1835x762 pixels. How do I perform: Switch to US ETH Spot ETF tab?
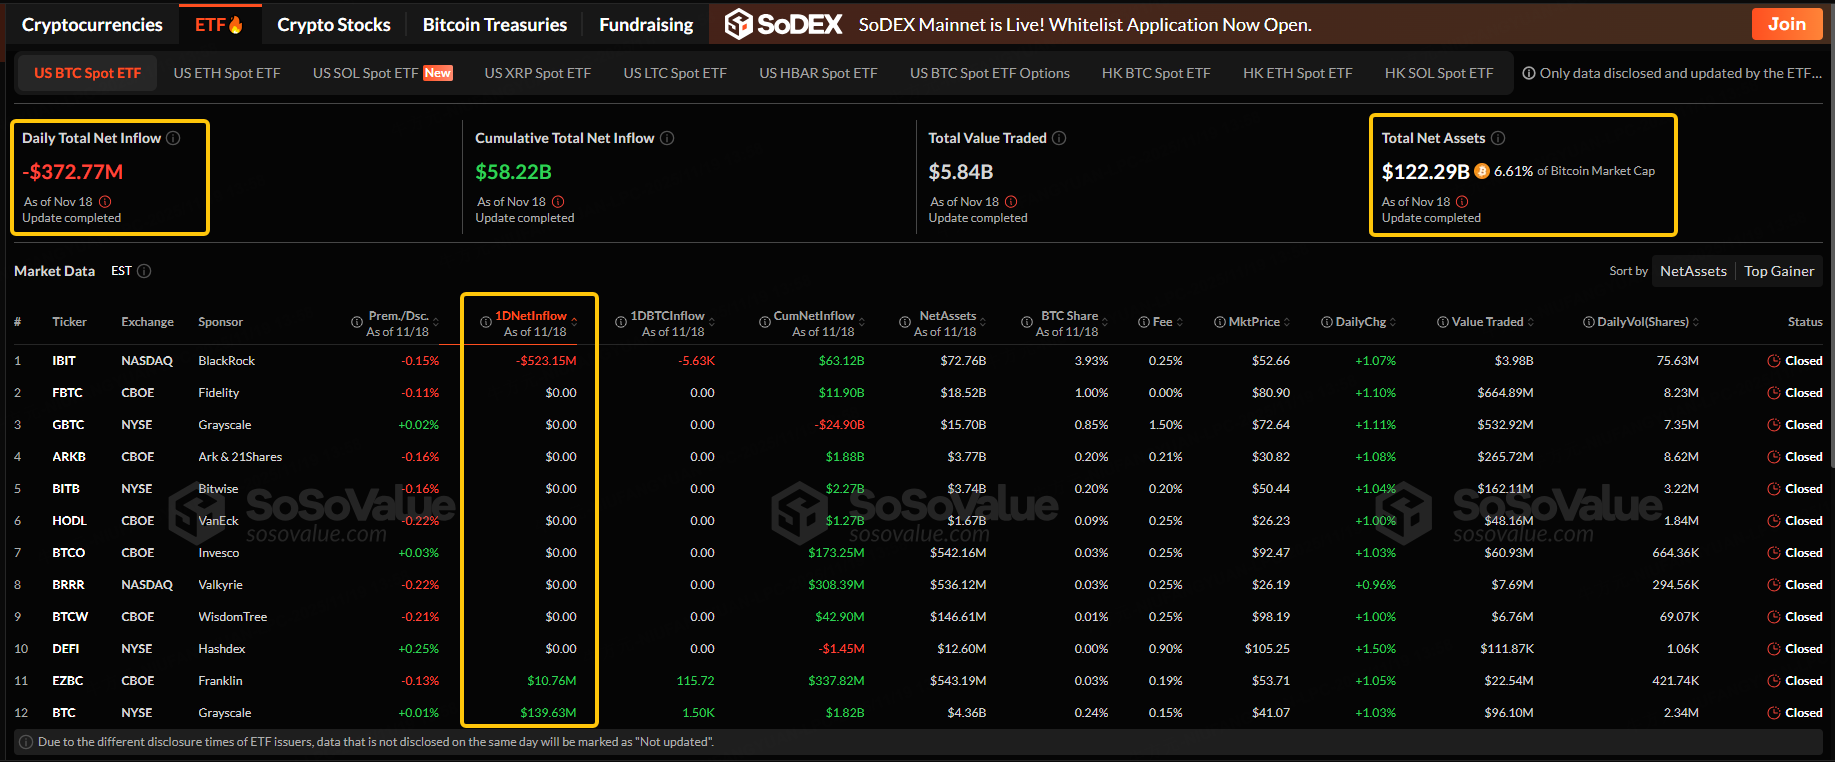pyautogui.click(x=227, y=73)
